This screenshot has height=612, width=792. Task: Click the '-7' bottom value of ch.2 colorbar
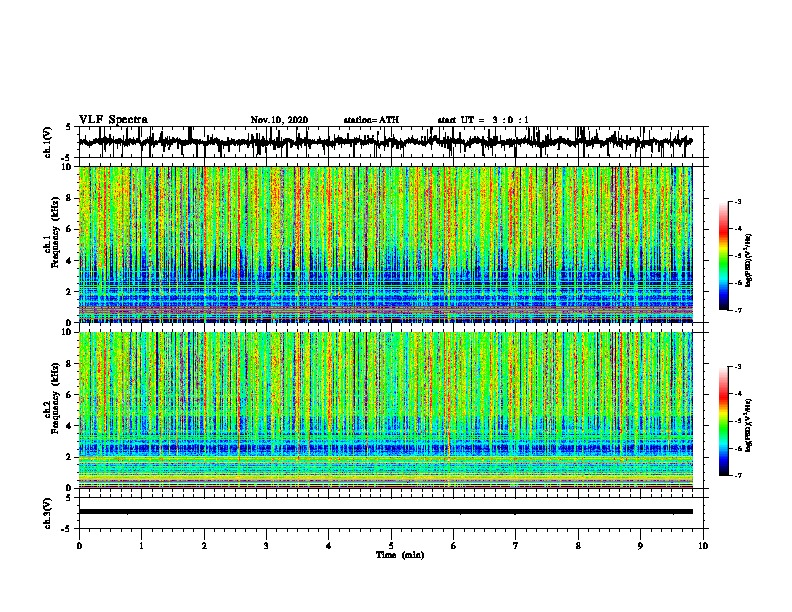(x=738, y=475)
